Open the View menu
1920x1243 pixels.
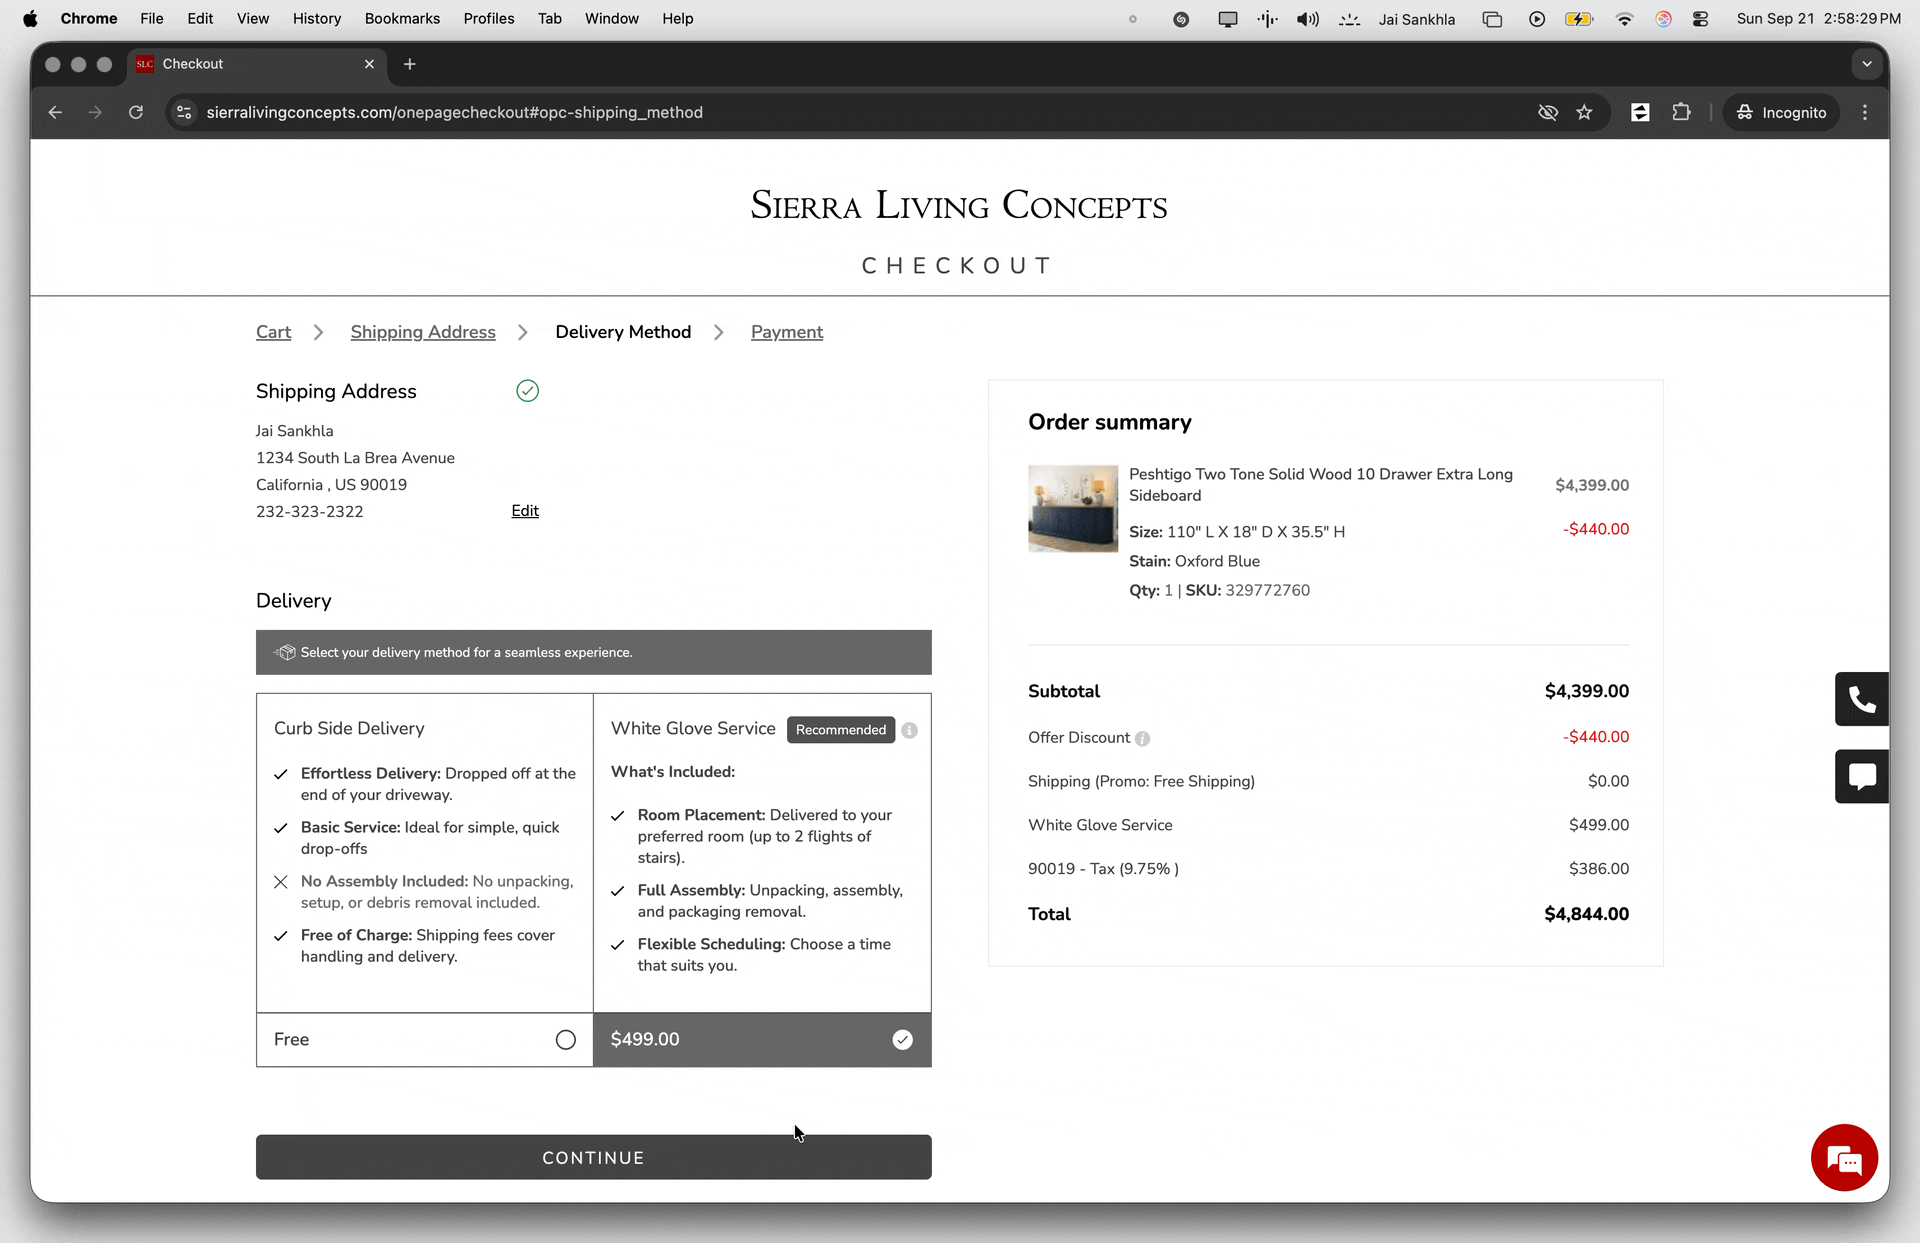[253, 18]
